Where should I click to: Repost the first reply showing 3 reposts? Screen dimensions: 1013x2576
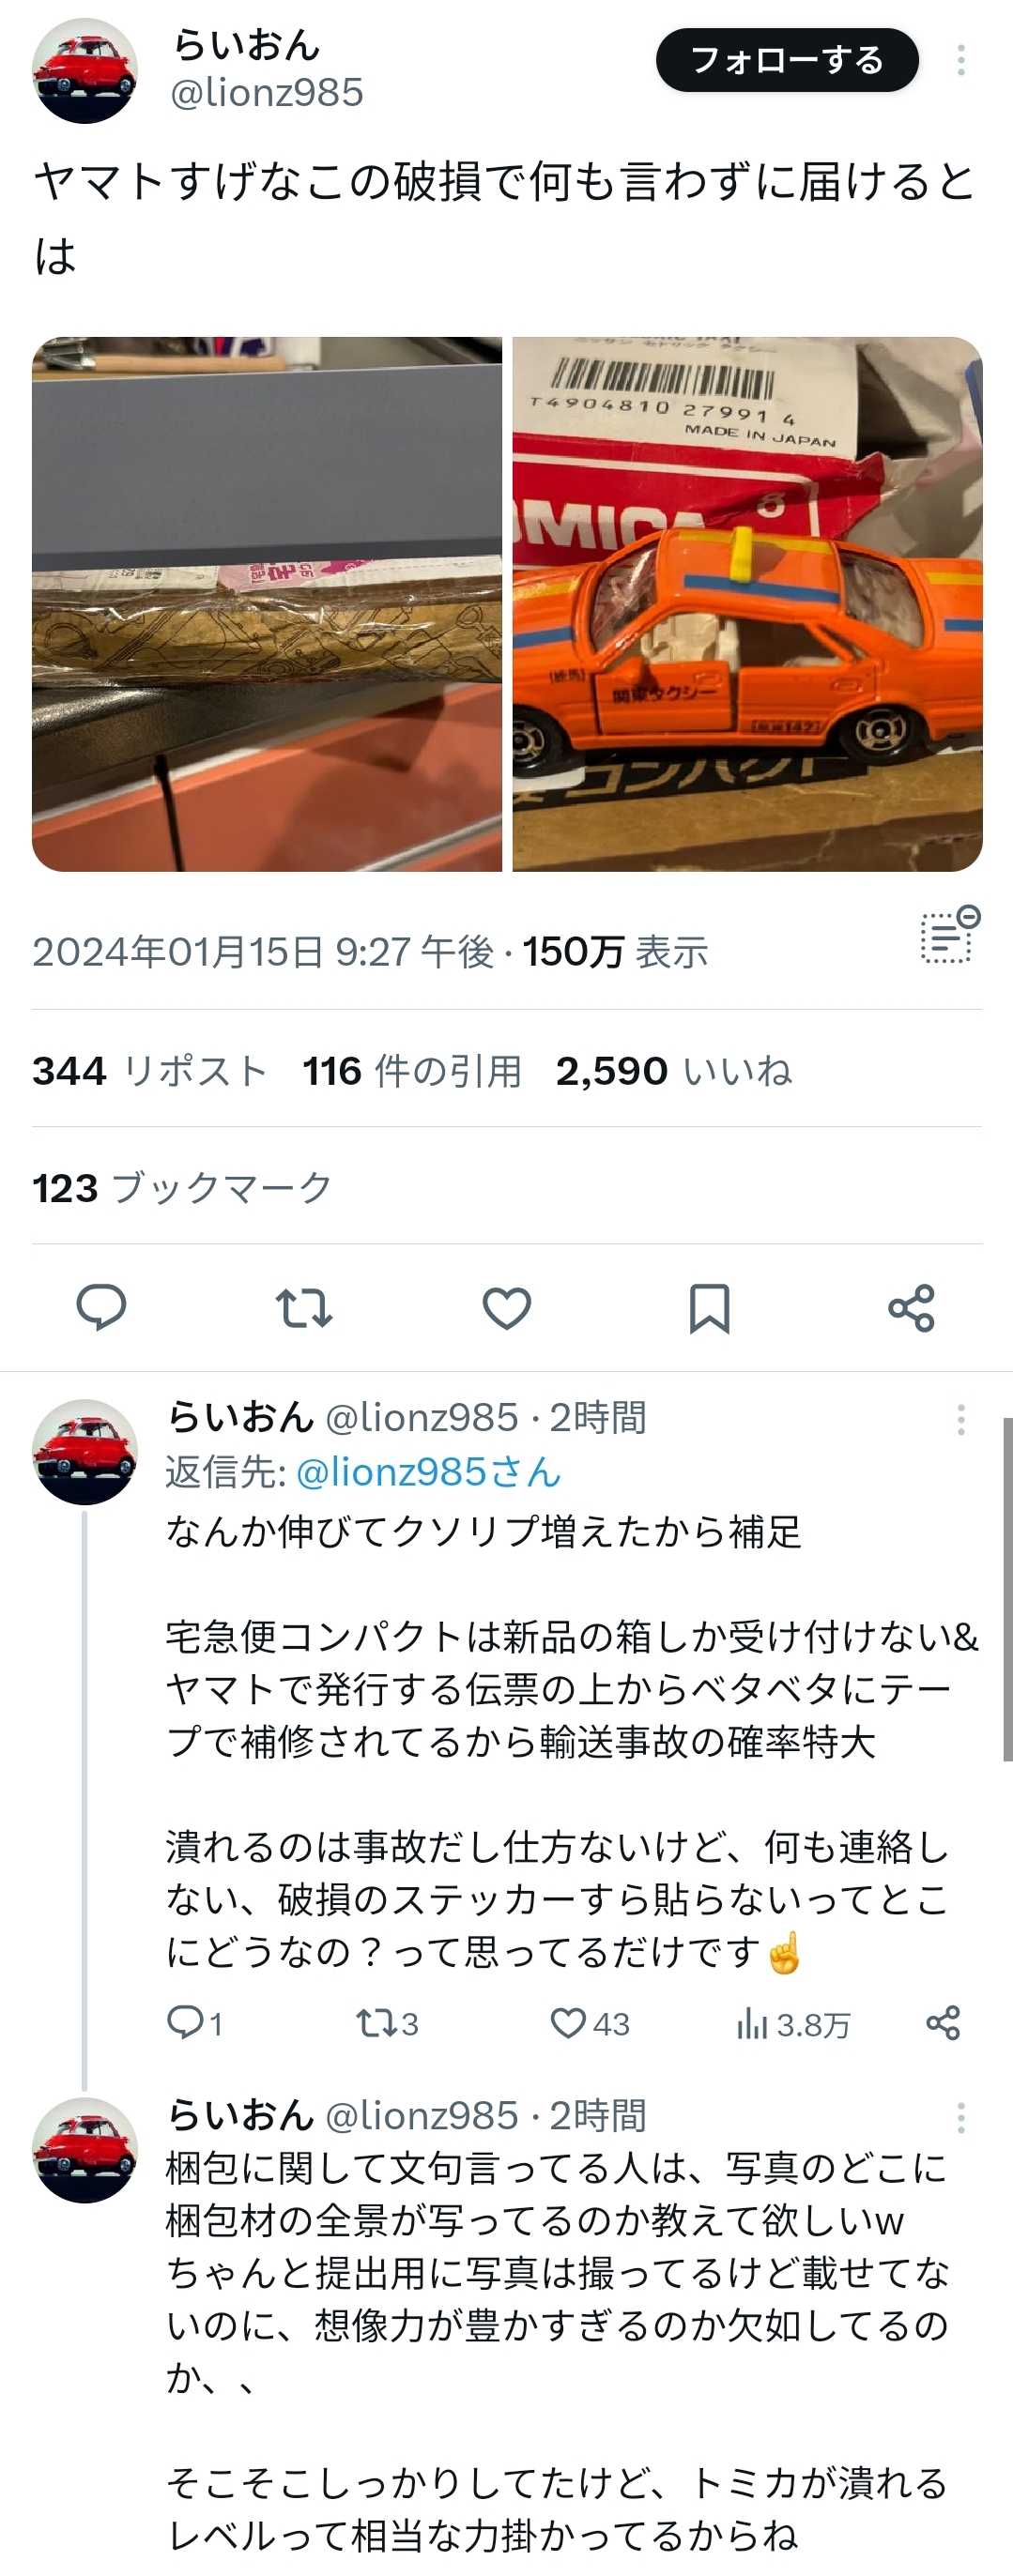(387, 2023)
